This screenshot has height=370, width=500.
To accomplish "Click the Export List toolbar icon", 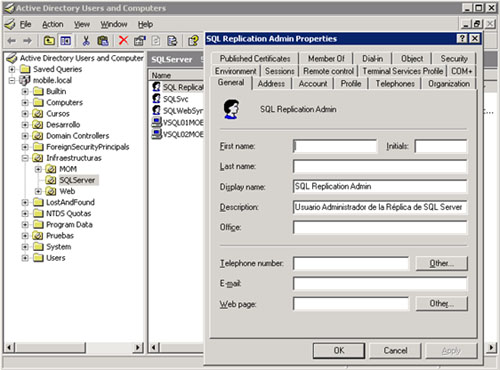I will [172, 41].
